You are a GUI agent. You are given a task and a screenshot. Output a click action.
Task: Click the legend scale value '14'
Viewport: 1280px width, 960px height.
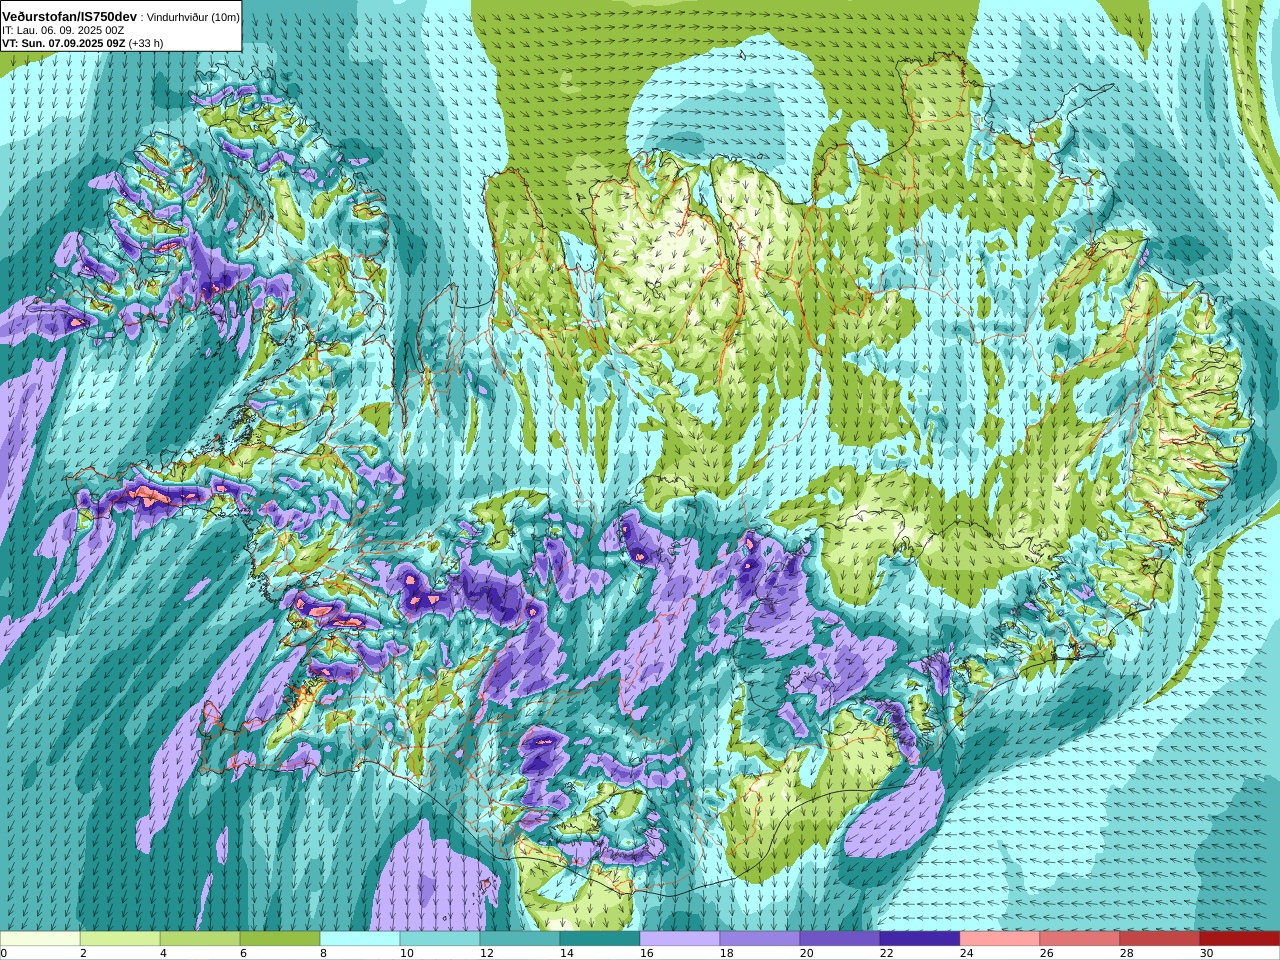[x=567, y=953]
